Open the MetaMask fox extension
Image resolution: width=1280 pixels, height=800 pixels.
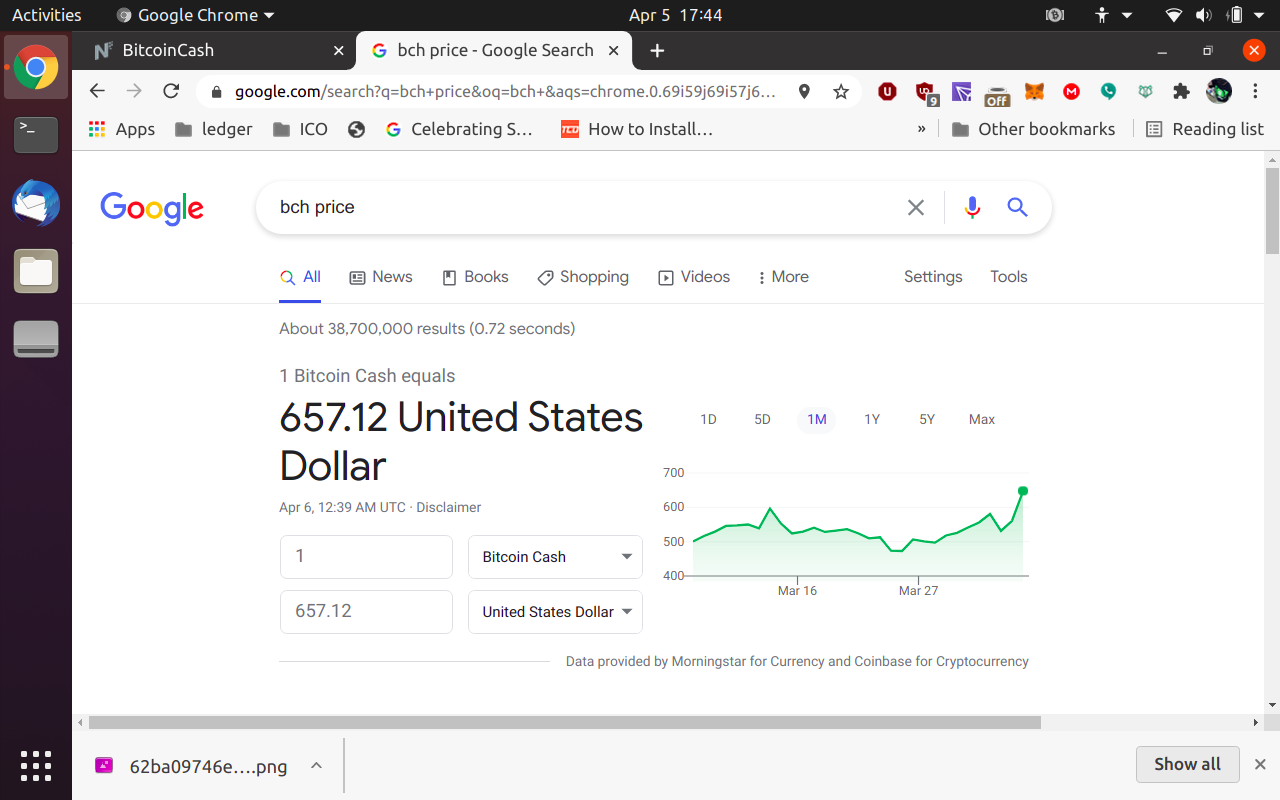(1036, 92)
